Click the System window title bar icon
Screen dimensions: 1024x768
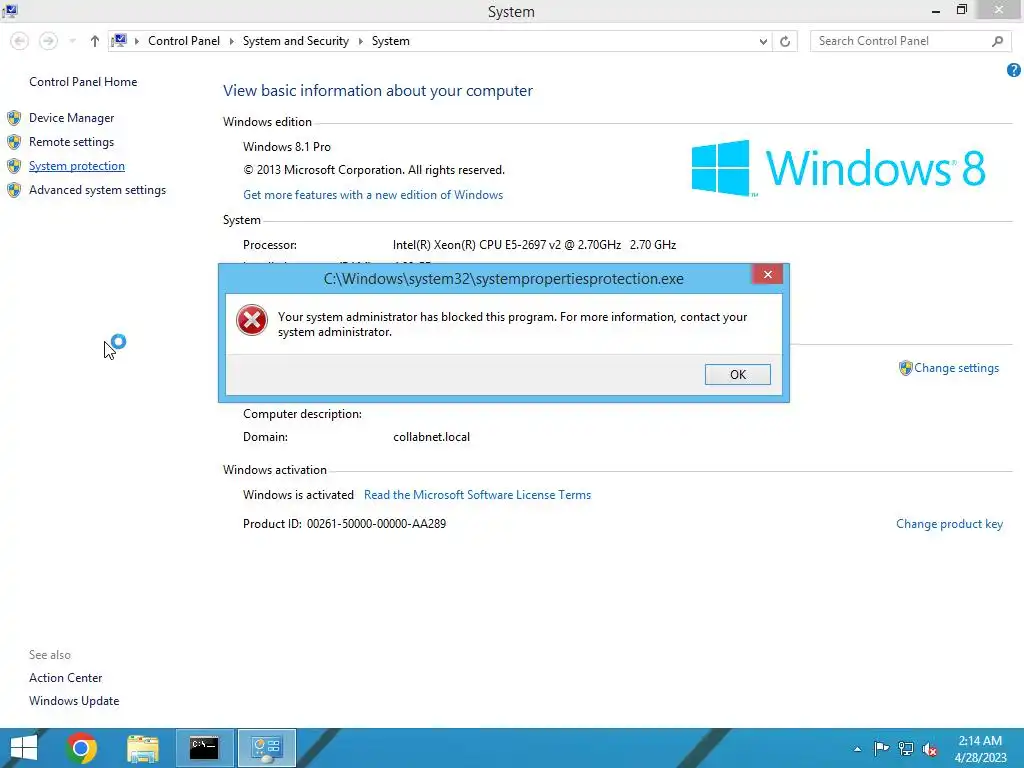coord(10,11)
